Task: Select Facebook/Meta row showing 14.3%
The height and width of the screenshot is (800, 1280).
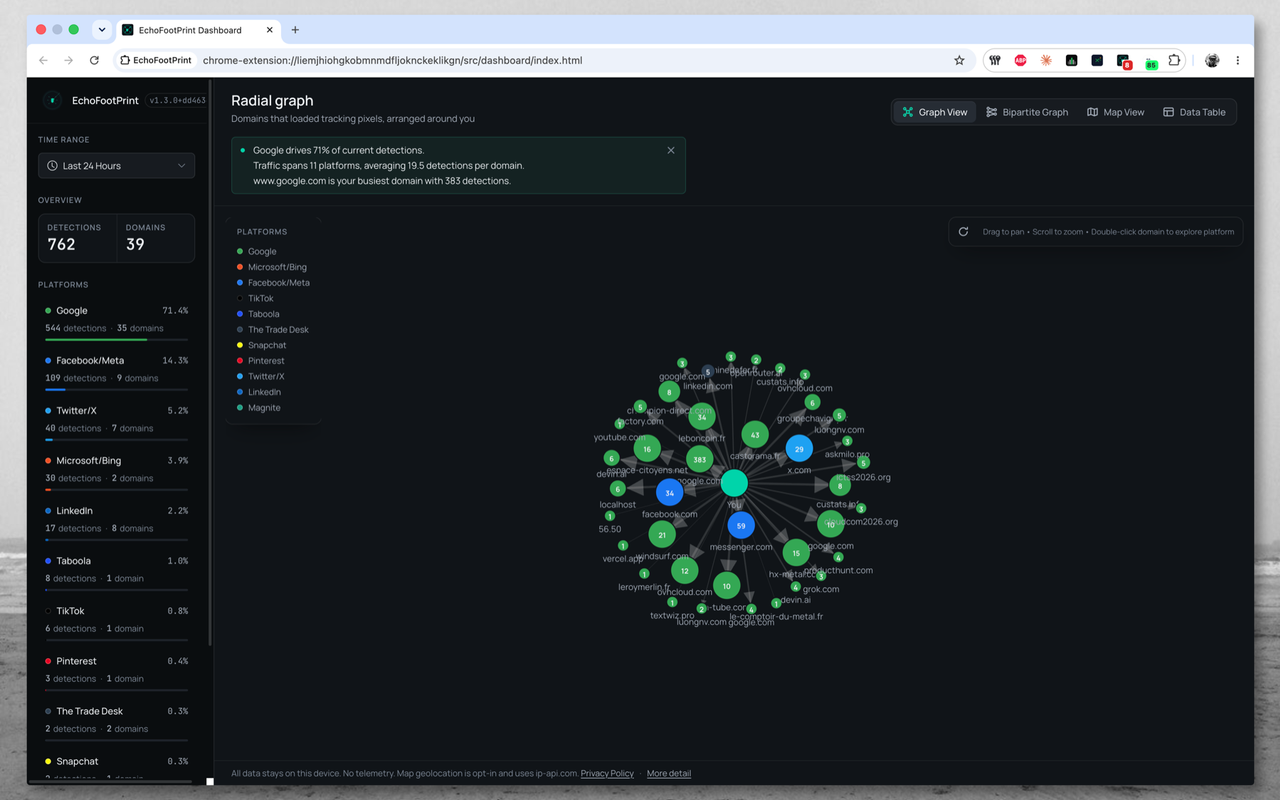Action: [x=116, y=370]
